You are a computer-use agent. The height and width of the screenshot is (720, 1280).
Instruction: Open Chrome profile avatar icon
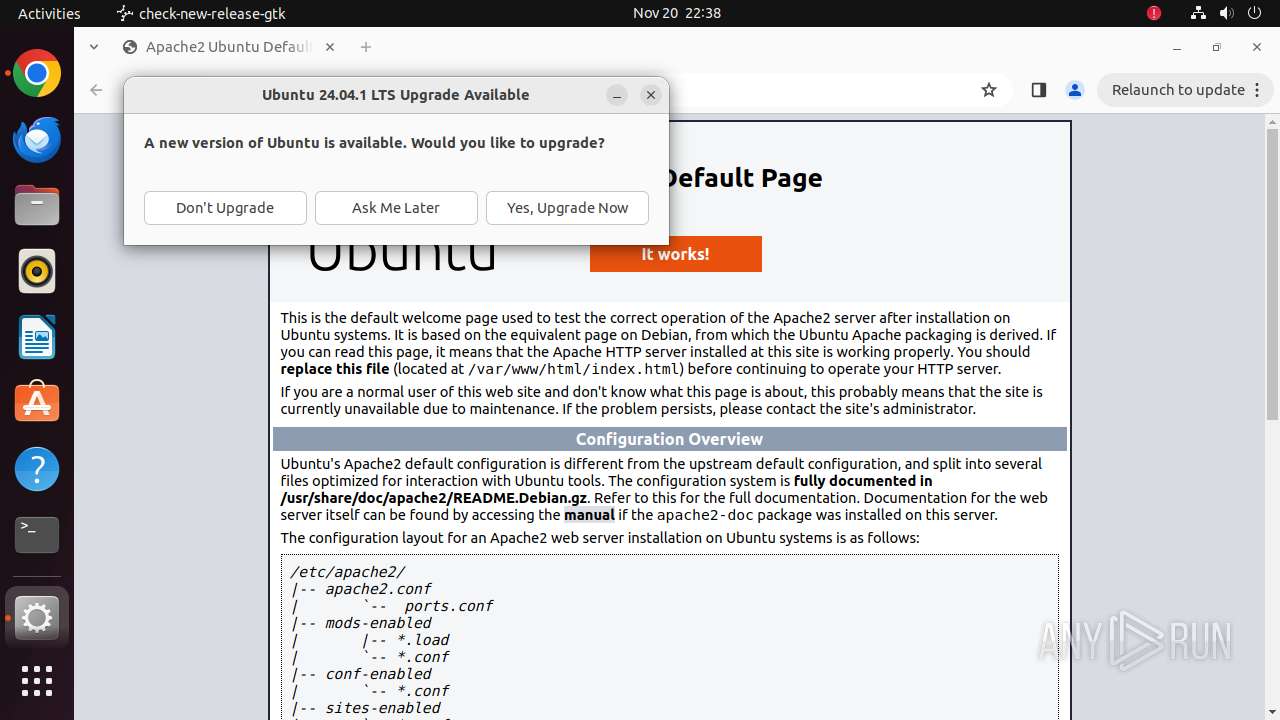point(1075,90)
